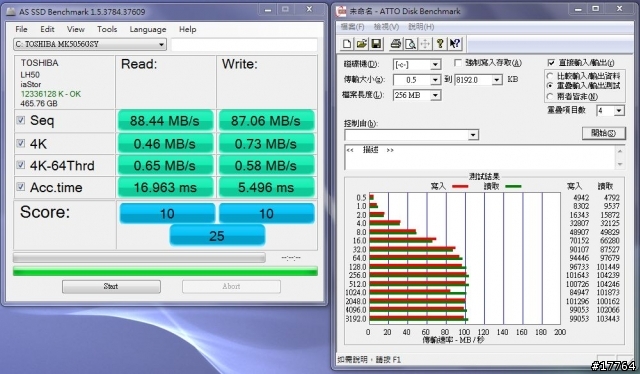Click the Print icon in ATTO toolbar
This screenshot has height=374, width=640.
pyautogui.click(x=396, y=44)
